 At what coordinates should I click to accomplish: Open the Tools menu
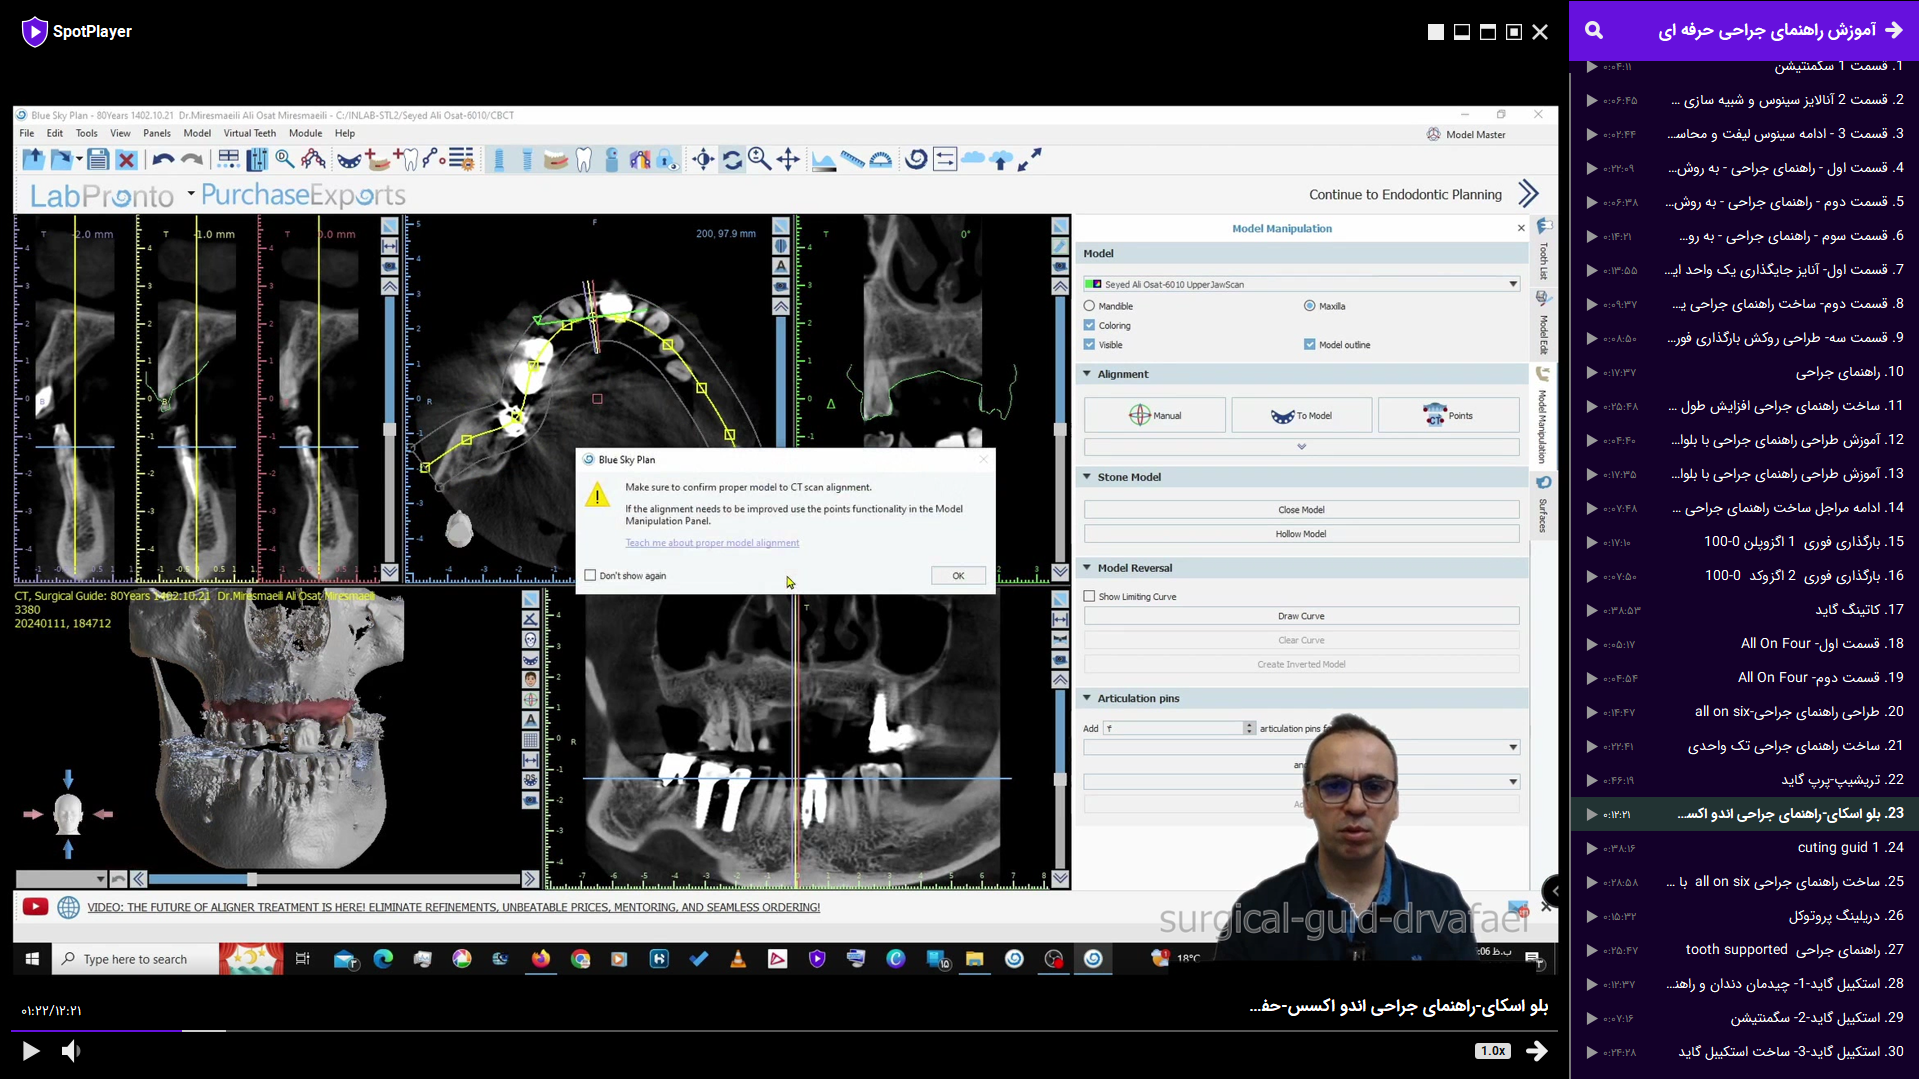coord(87,133)
